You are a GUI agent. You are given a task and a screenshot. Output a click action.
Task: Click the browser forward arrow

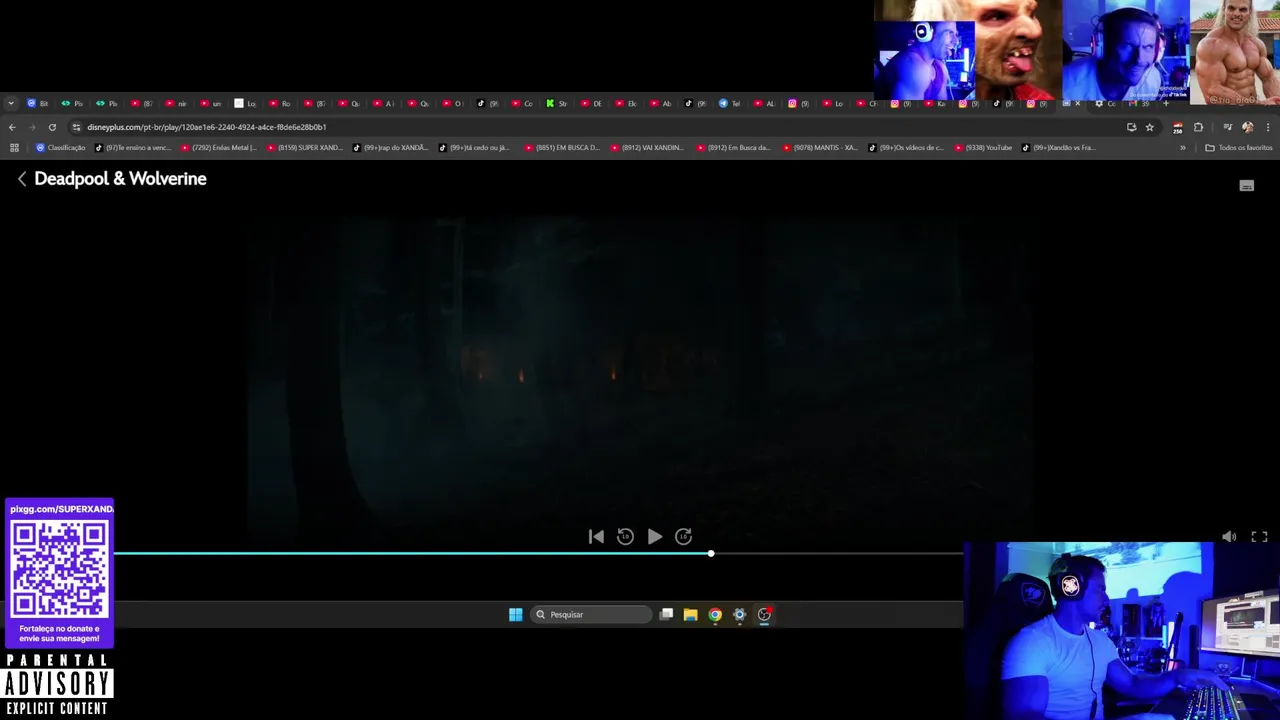[32, 127]
